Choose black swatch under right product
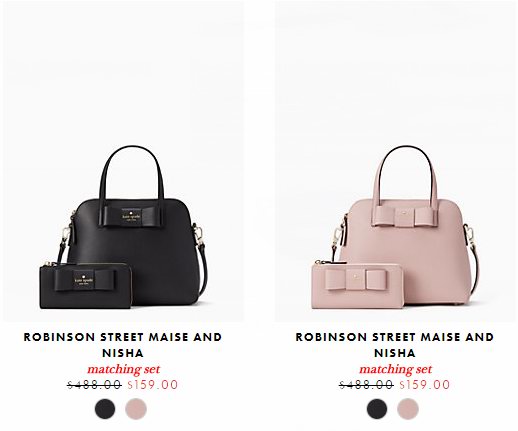This screenshot has height=431, width=518. (377, 409)
